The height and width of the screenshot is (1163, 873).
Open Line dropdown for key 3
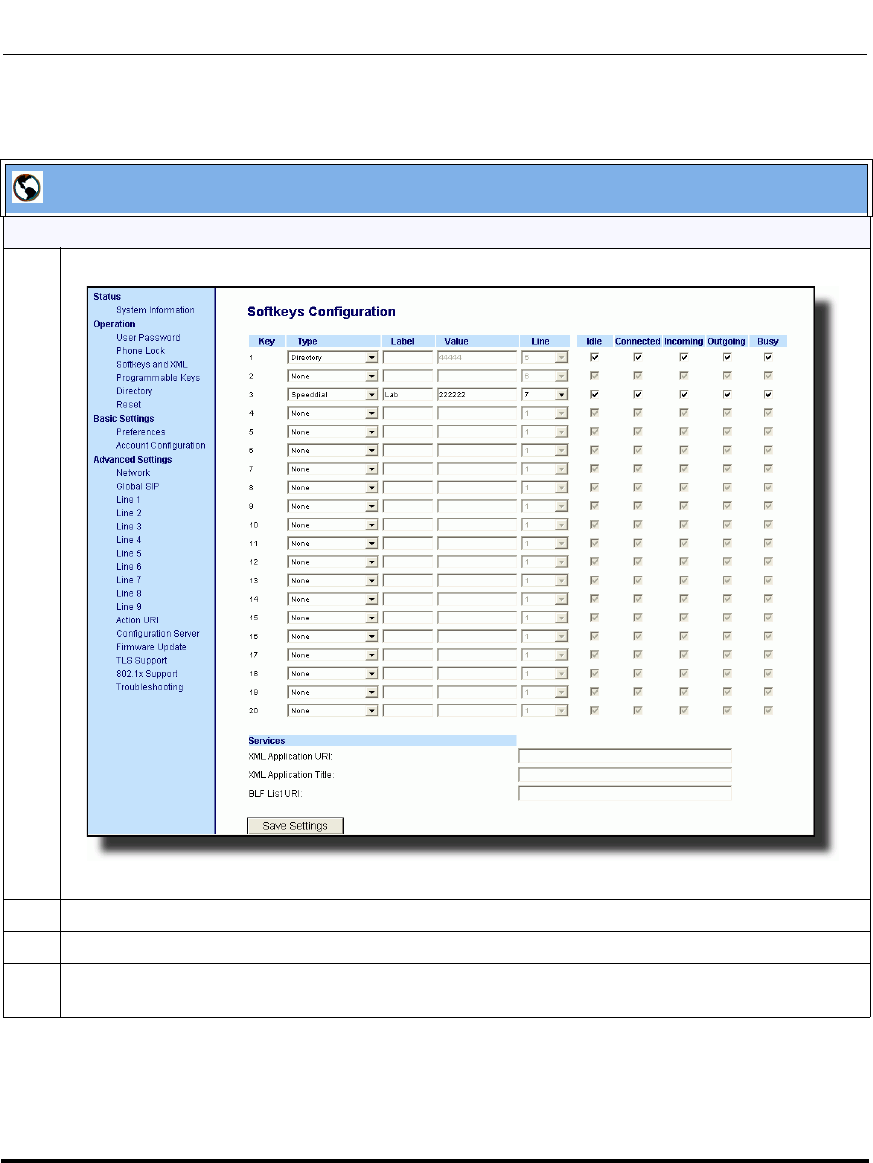coord(544,395)
